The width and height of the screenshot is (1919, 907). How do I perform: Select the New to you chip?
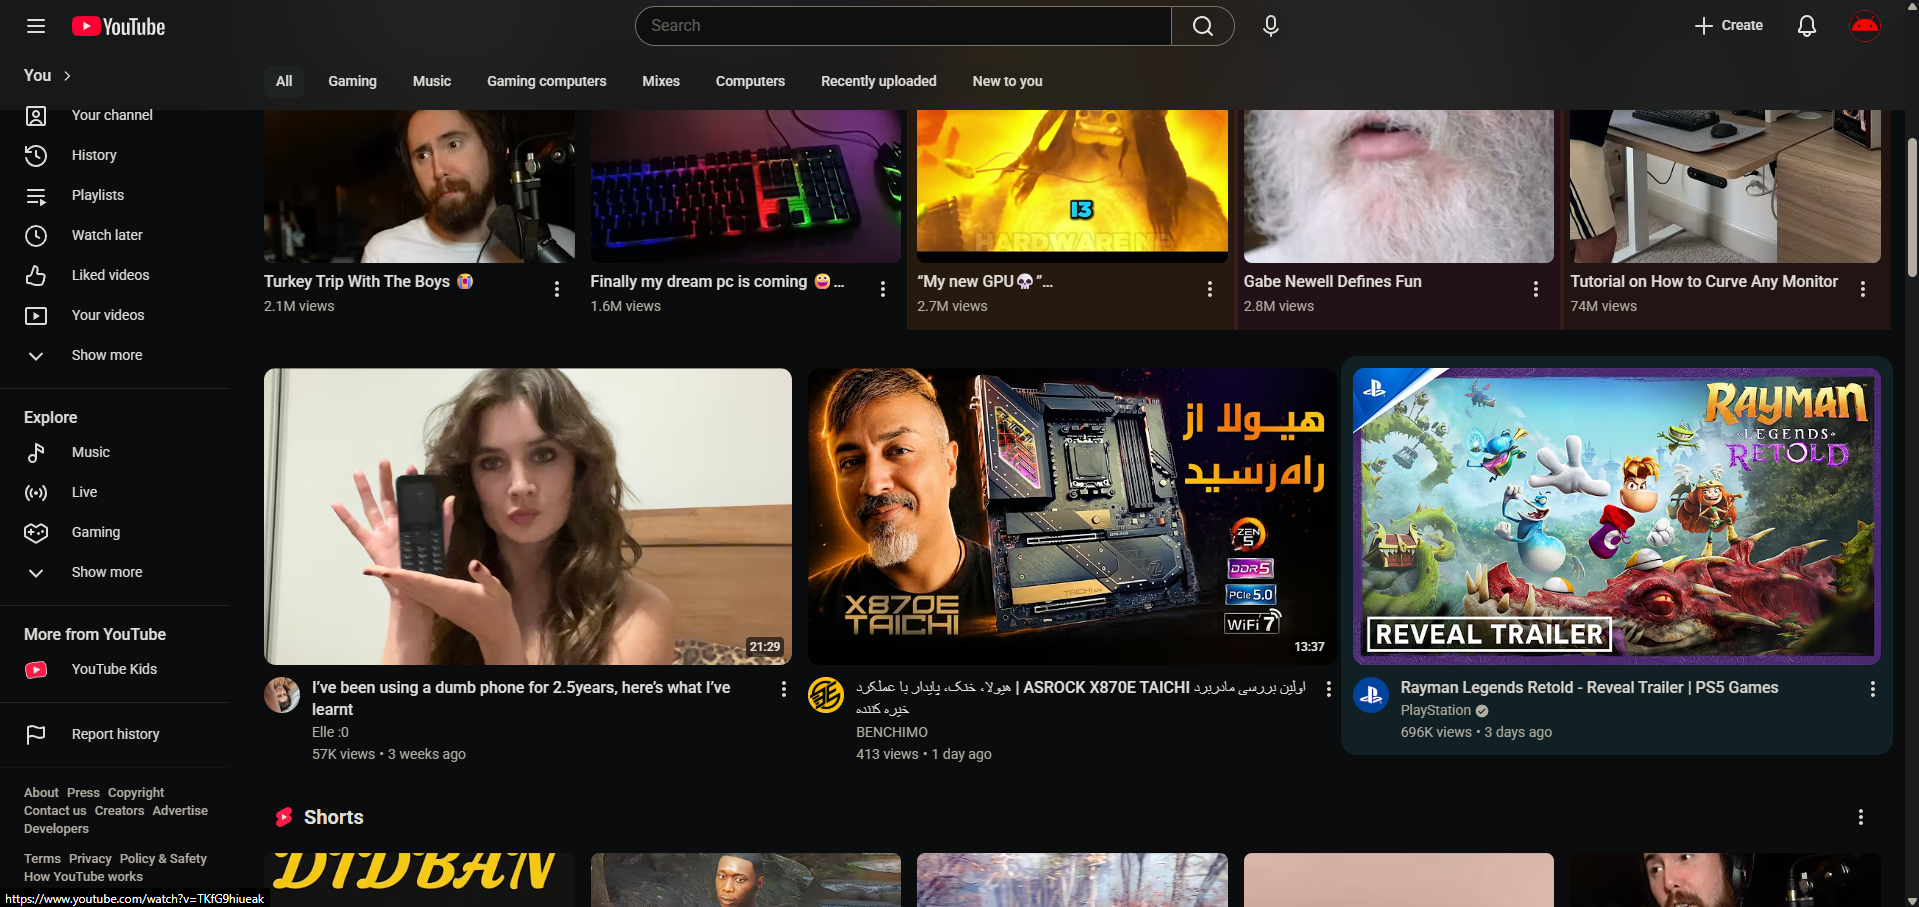point(1008,81)
